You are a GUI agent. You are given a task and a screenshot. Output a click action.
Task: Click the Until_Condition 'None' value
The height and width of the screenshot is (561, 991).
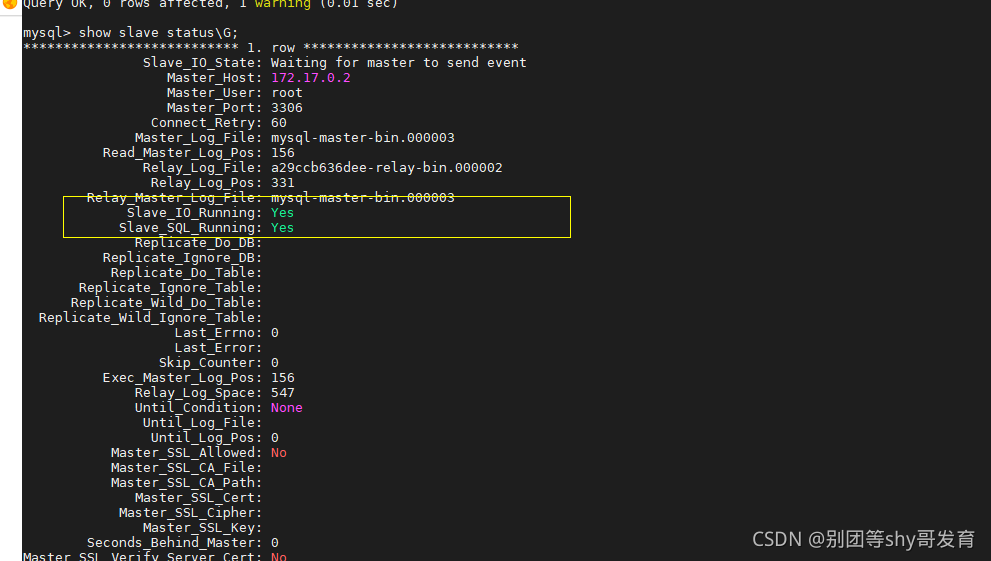coord(286,408)
